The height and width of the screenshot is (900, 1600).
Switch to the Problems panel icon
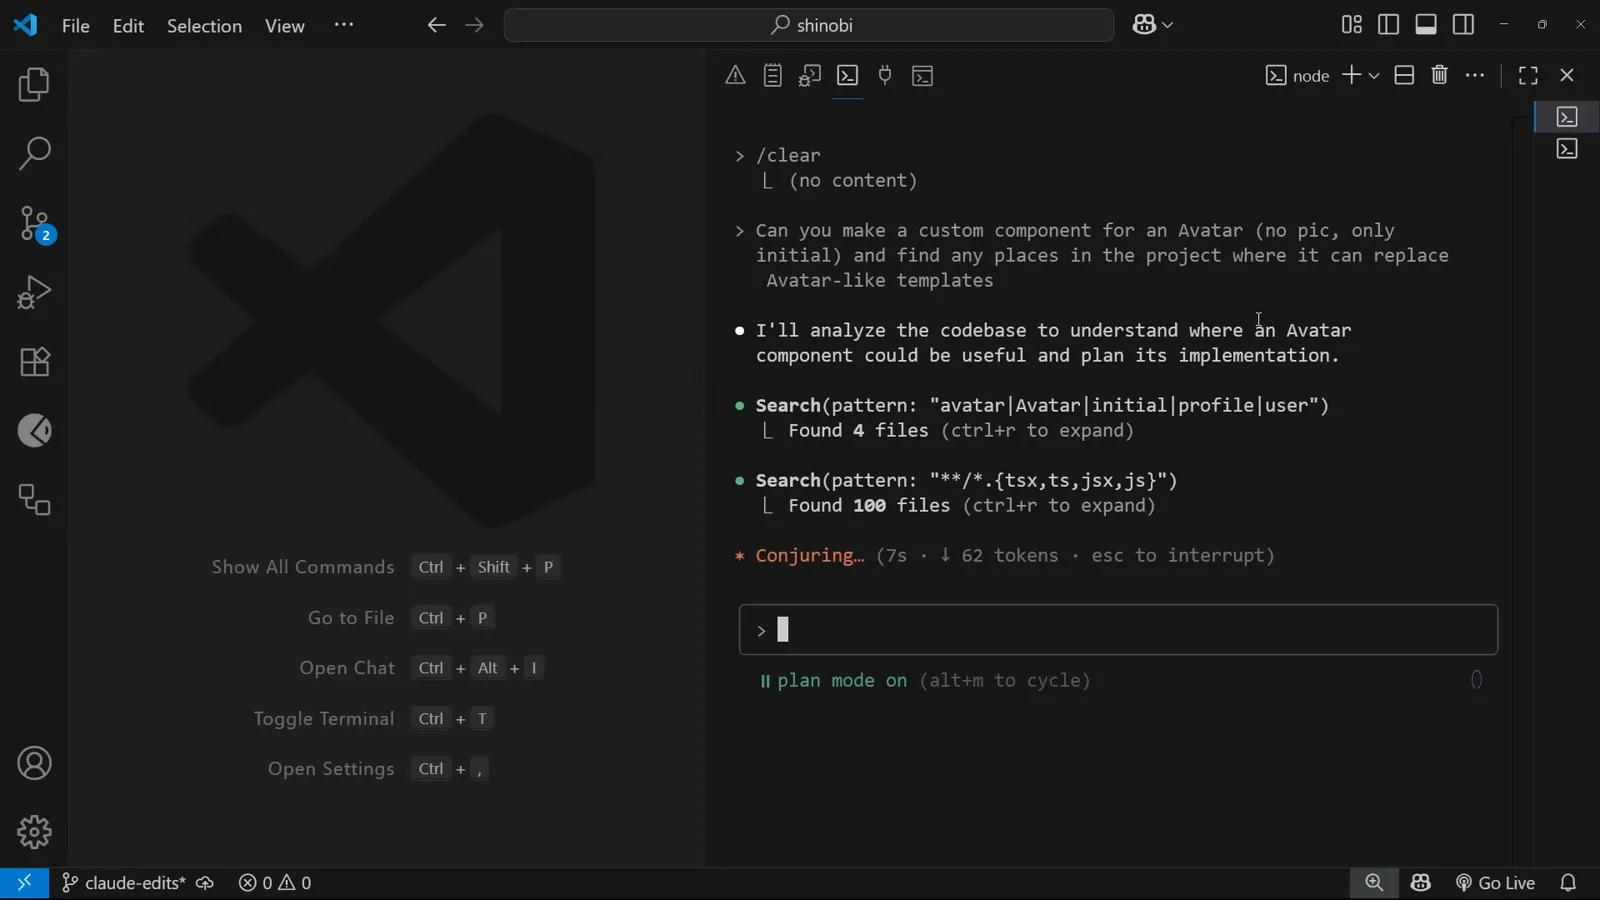tap(735, 76)
